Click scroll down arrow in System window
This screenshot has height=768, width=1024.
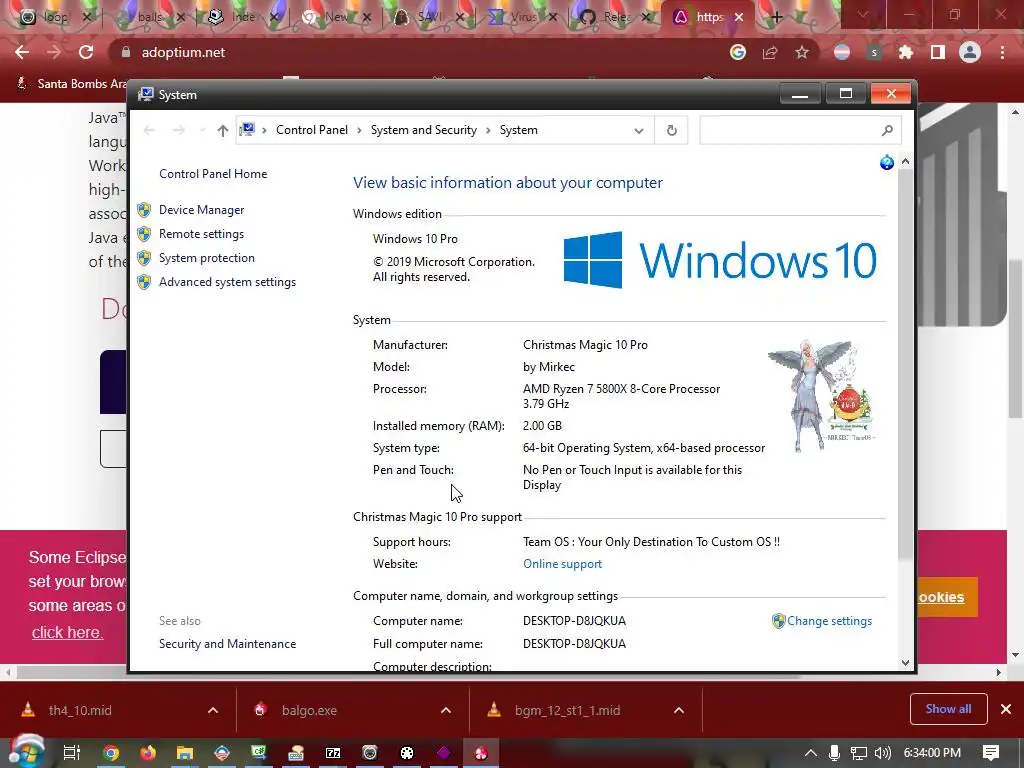[x=905, y=662]
